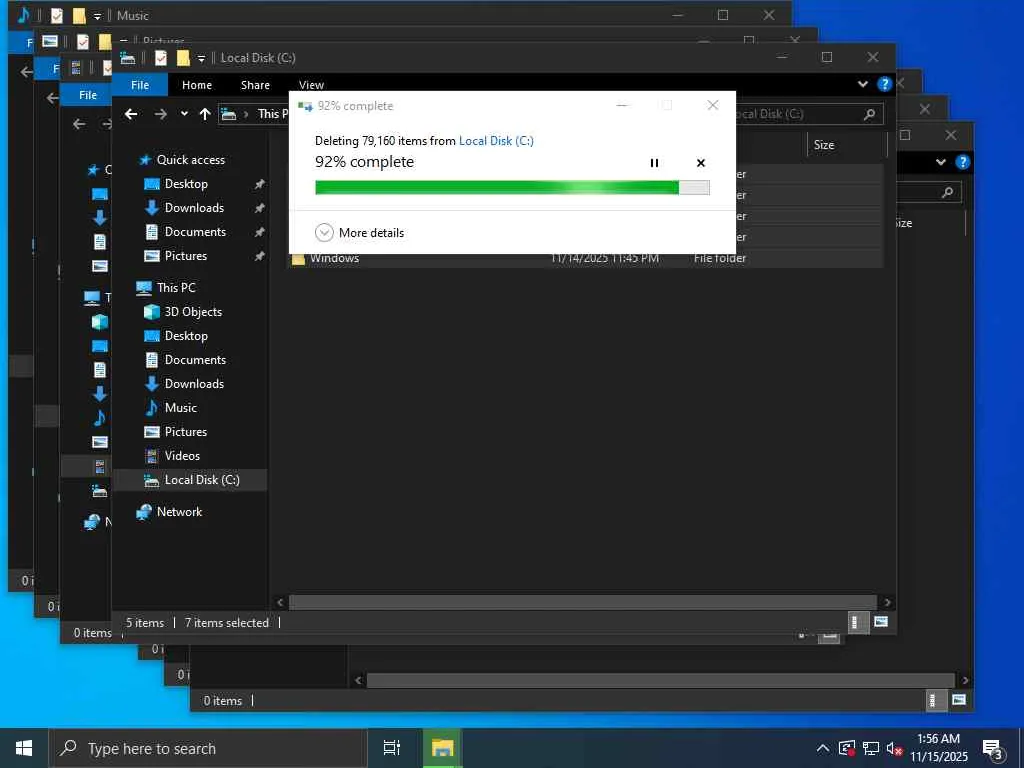Switch to Large icons view in Local Disk window
The height and width of the screenshot is (768, 1024).
point(881,622)
